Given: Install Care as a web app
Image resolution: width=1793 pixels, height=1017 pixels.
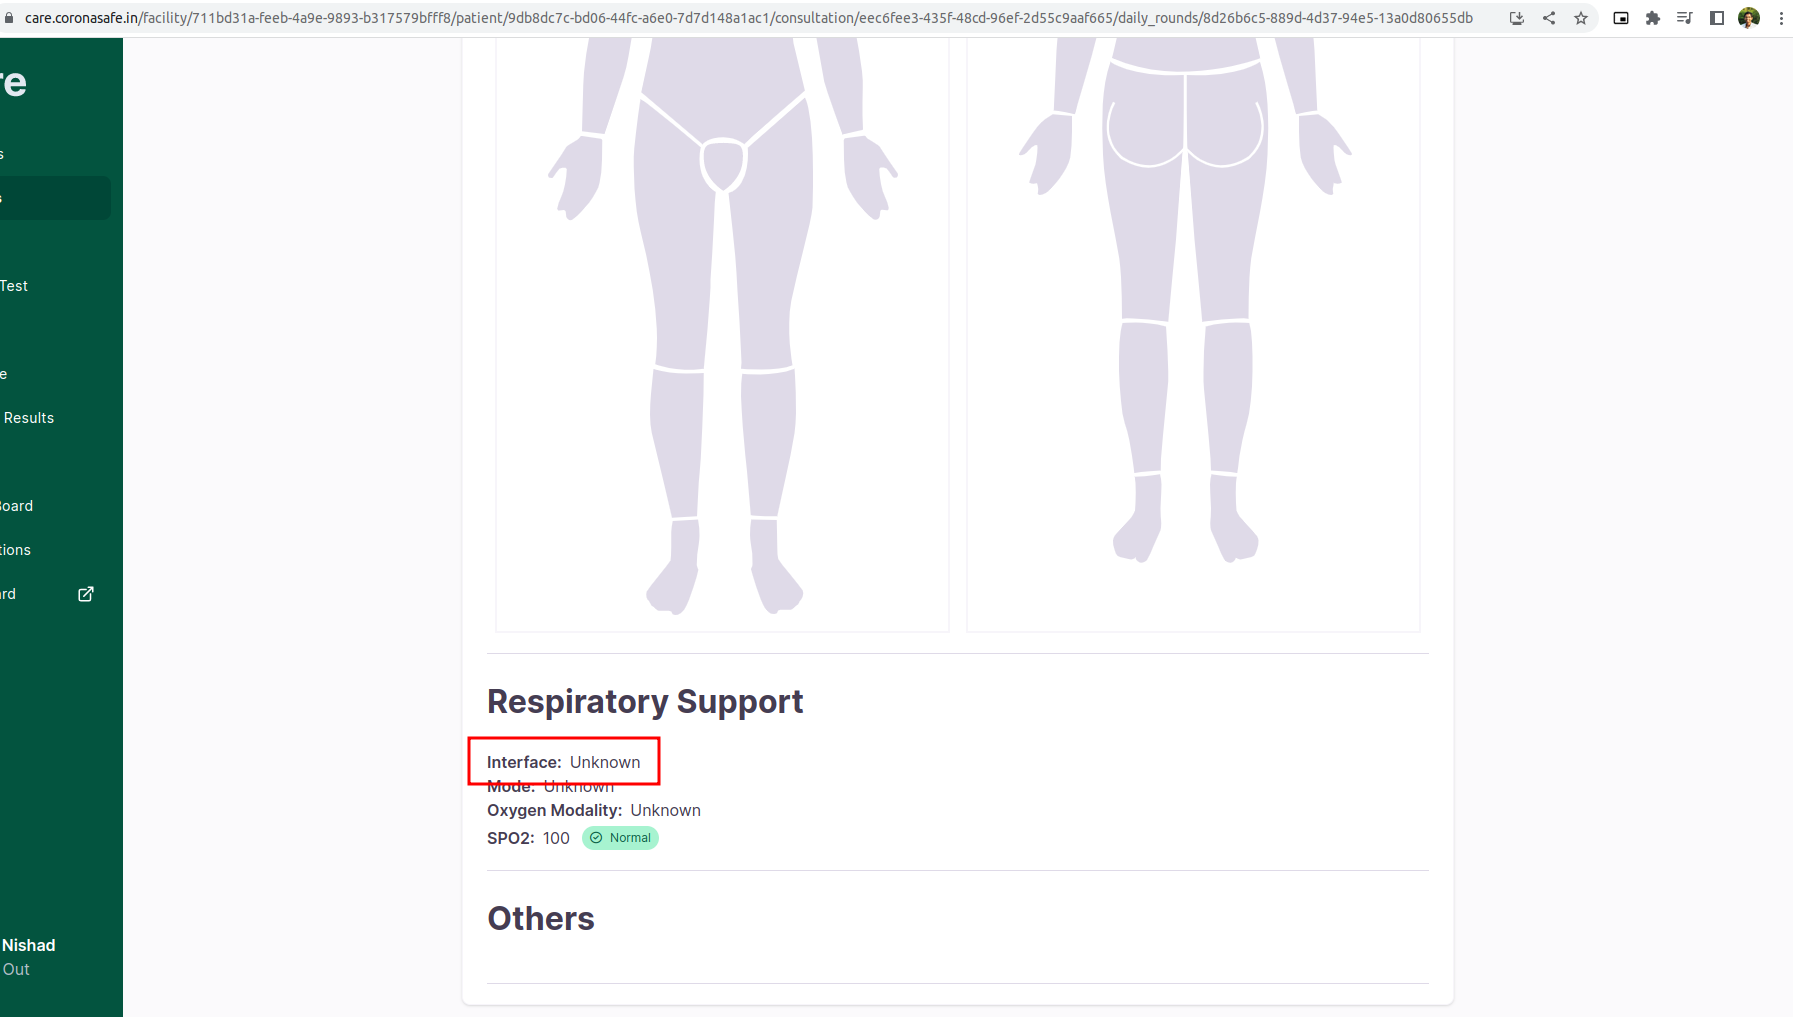Looking at the screenshot, I should click(1518, 17).
